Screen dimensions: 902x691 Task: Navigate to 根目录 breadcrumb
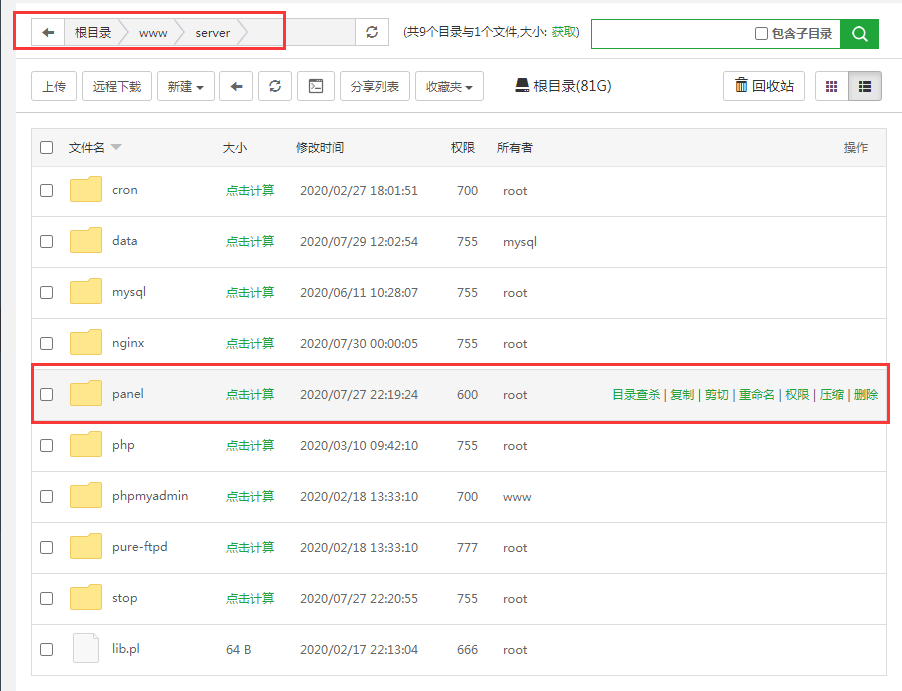[93, 33]
